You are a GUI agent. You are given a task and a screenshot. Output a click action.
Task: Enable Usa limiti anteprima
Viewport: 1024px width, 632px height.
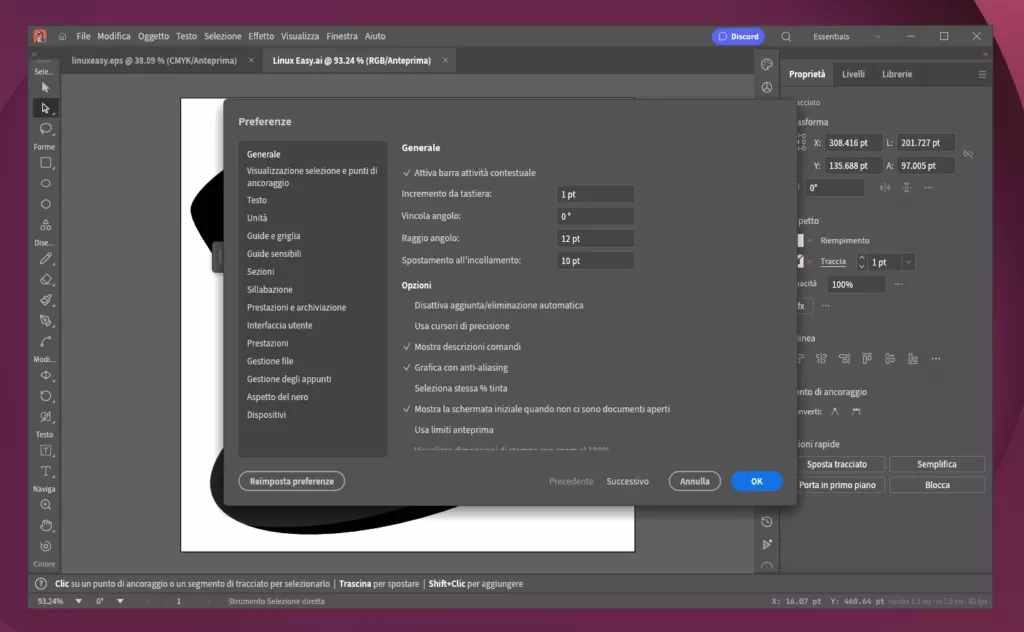pyautogui.click(x=454, y=430)
